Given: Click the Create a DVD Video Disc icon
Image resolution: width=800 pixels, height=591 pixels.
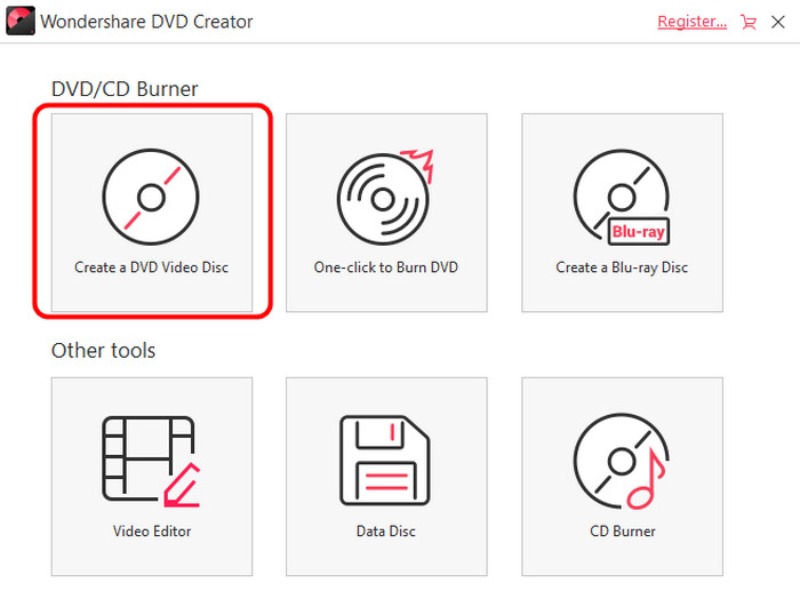Looking at the screenshot, I should (151, 197).
